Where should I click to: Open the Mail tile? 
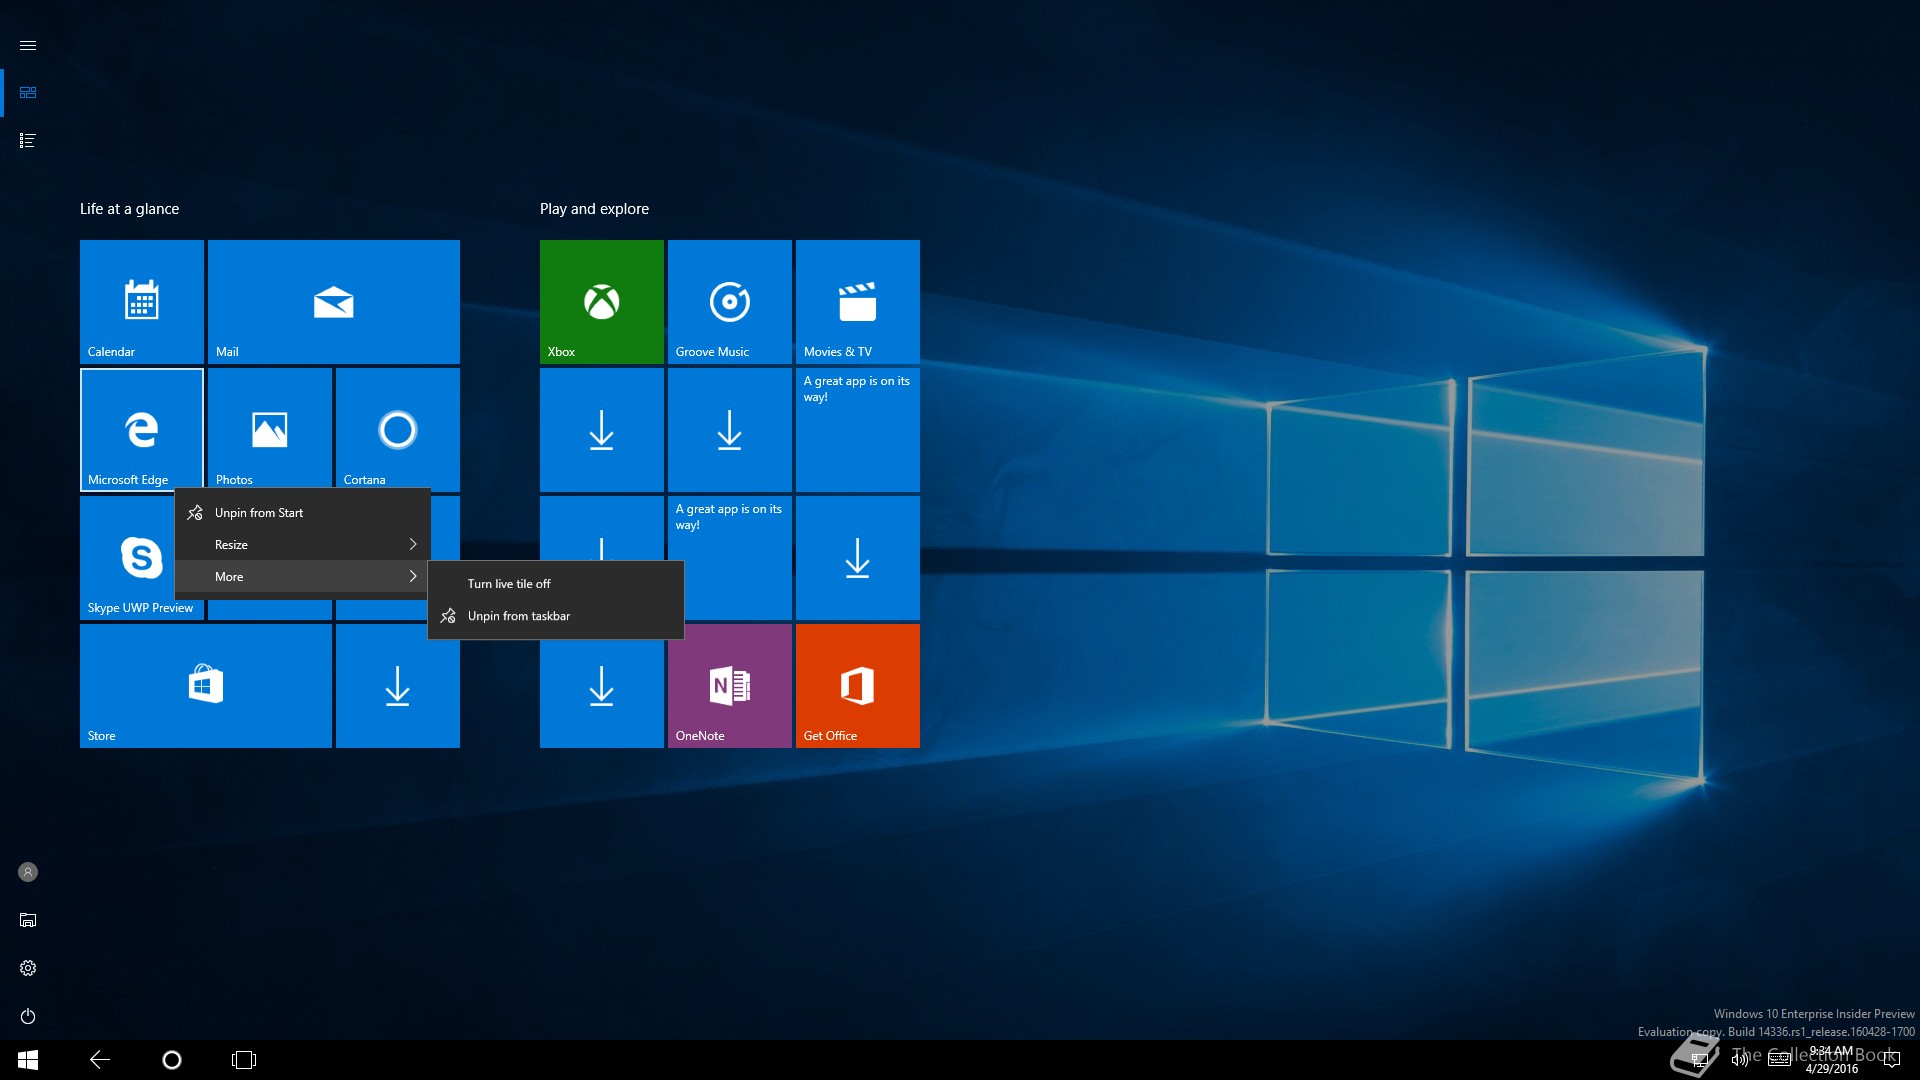click(334, 301)
